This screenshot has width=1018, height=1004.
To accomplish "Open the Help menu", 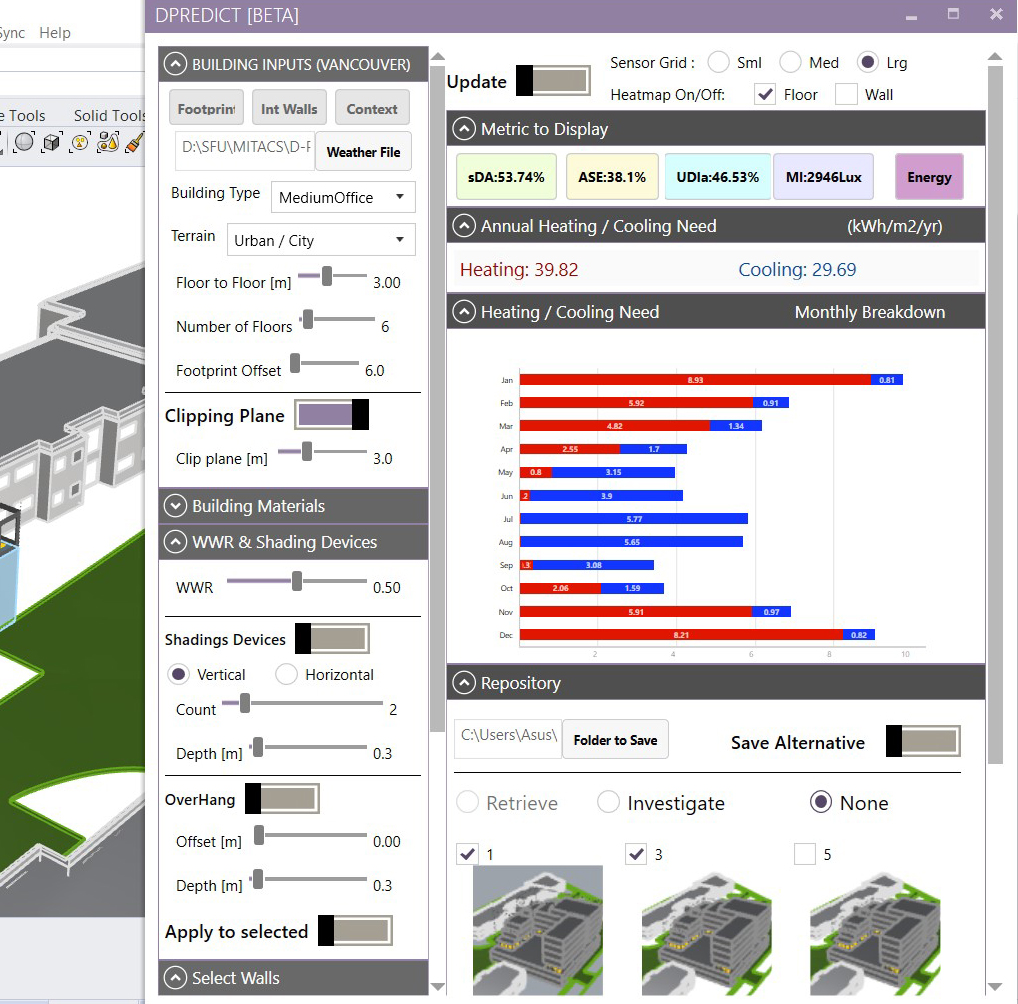I will (55, 33).
